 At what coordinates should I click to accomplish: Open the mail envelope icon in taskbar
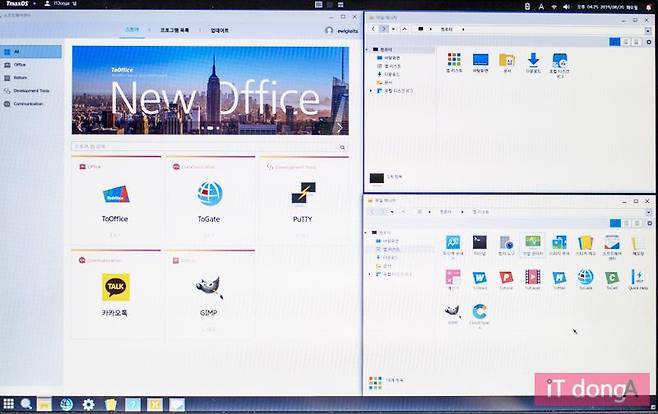177,404
